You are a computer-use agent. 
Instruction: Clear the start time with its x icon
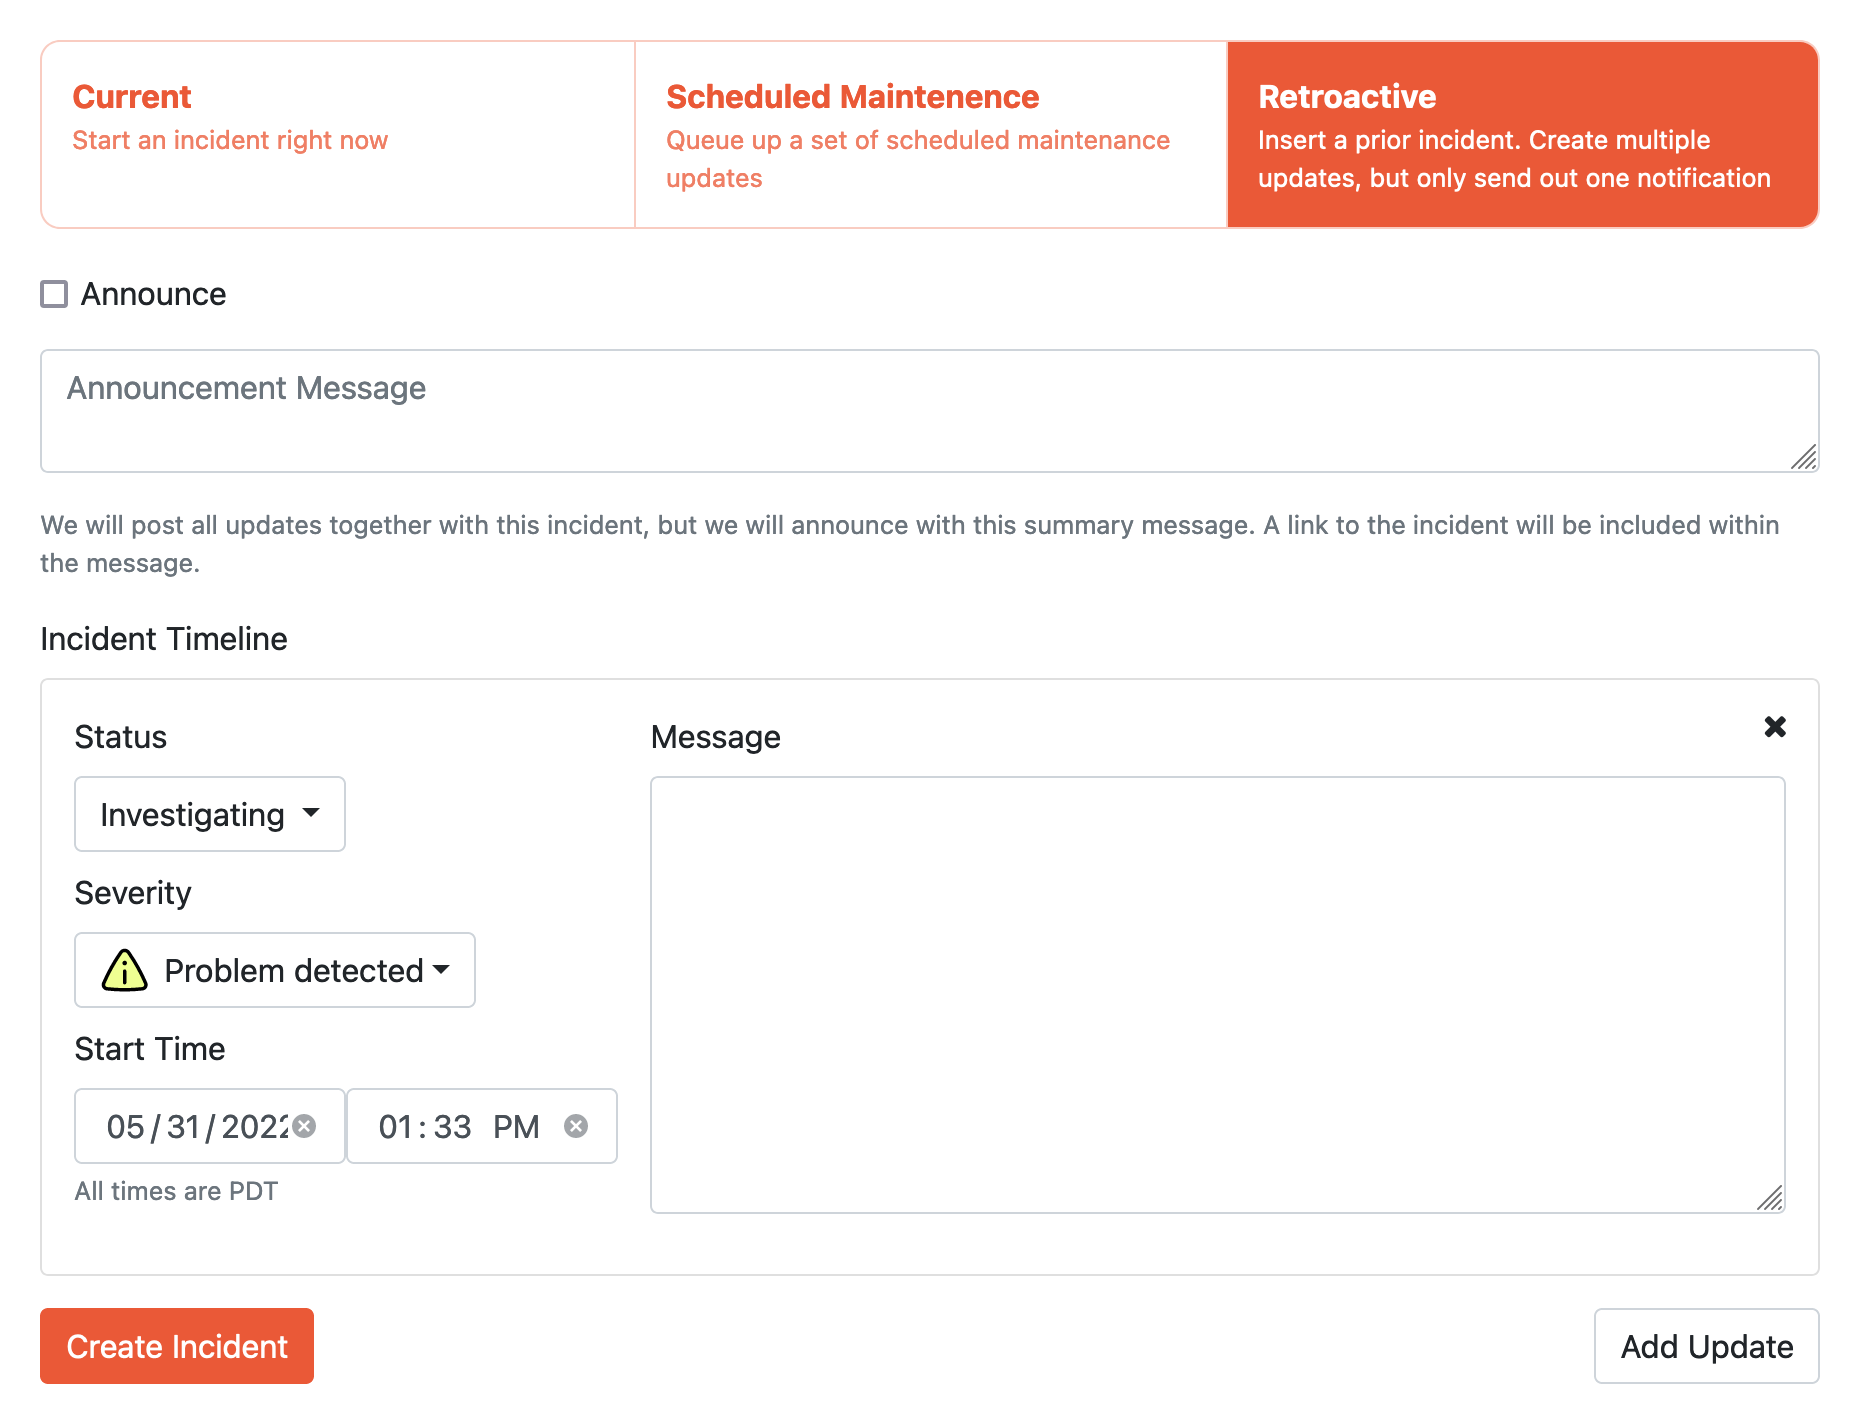[576, 1126]
